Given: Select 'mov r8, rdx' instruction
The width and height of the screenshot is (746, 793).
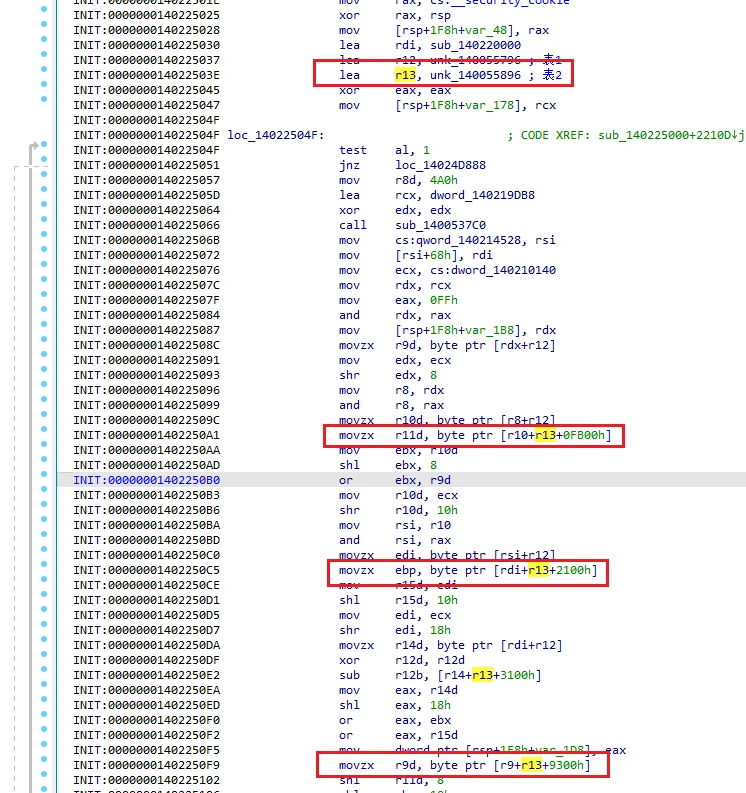Looking at the screenshot, I should (x=391, y=390).
